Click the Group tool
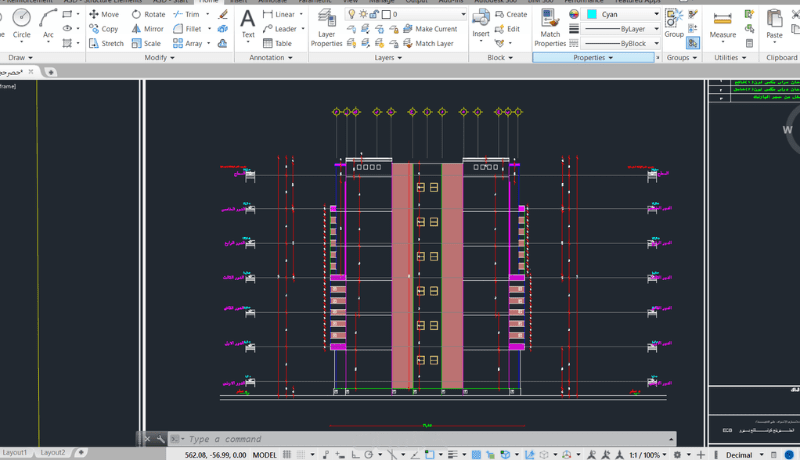This screenshot has width=800, height=460. [674, 23]
